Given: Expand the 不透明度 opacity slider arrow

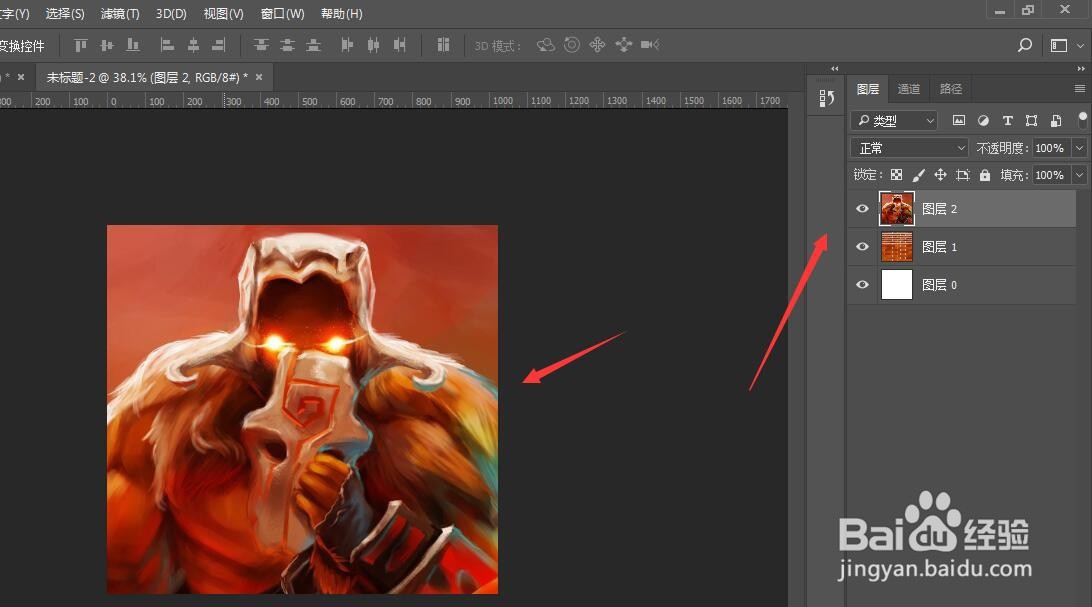Looking at the screenshot, I should coord(1079,148).
